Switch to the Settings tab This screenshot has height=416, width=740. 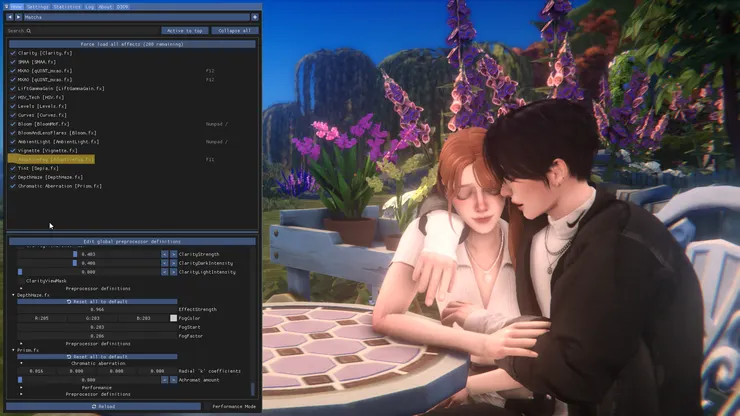pyautogui.click(x=38, y=7)
